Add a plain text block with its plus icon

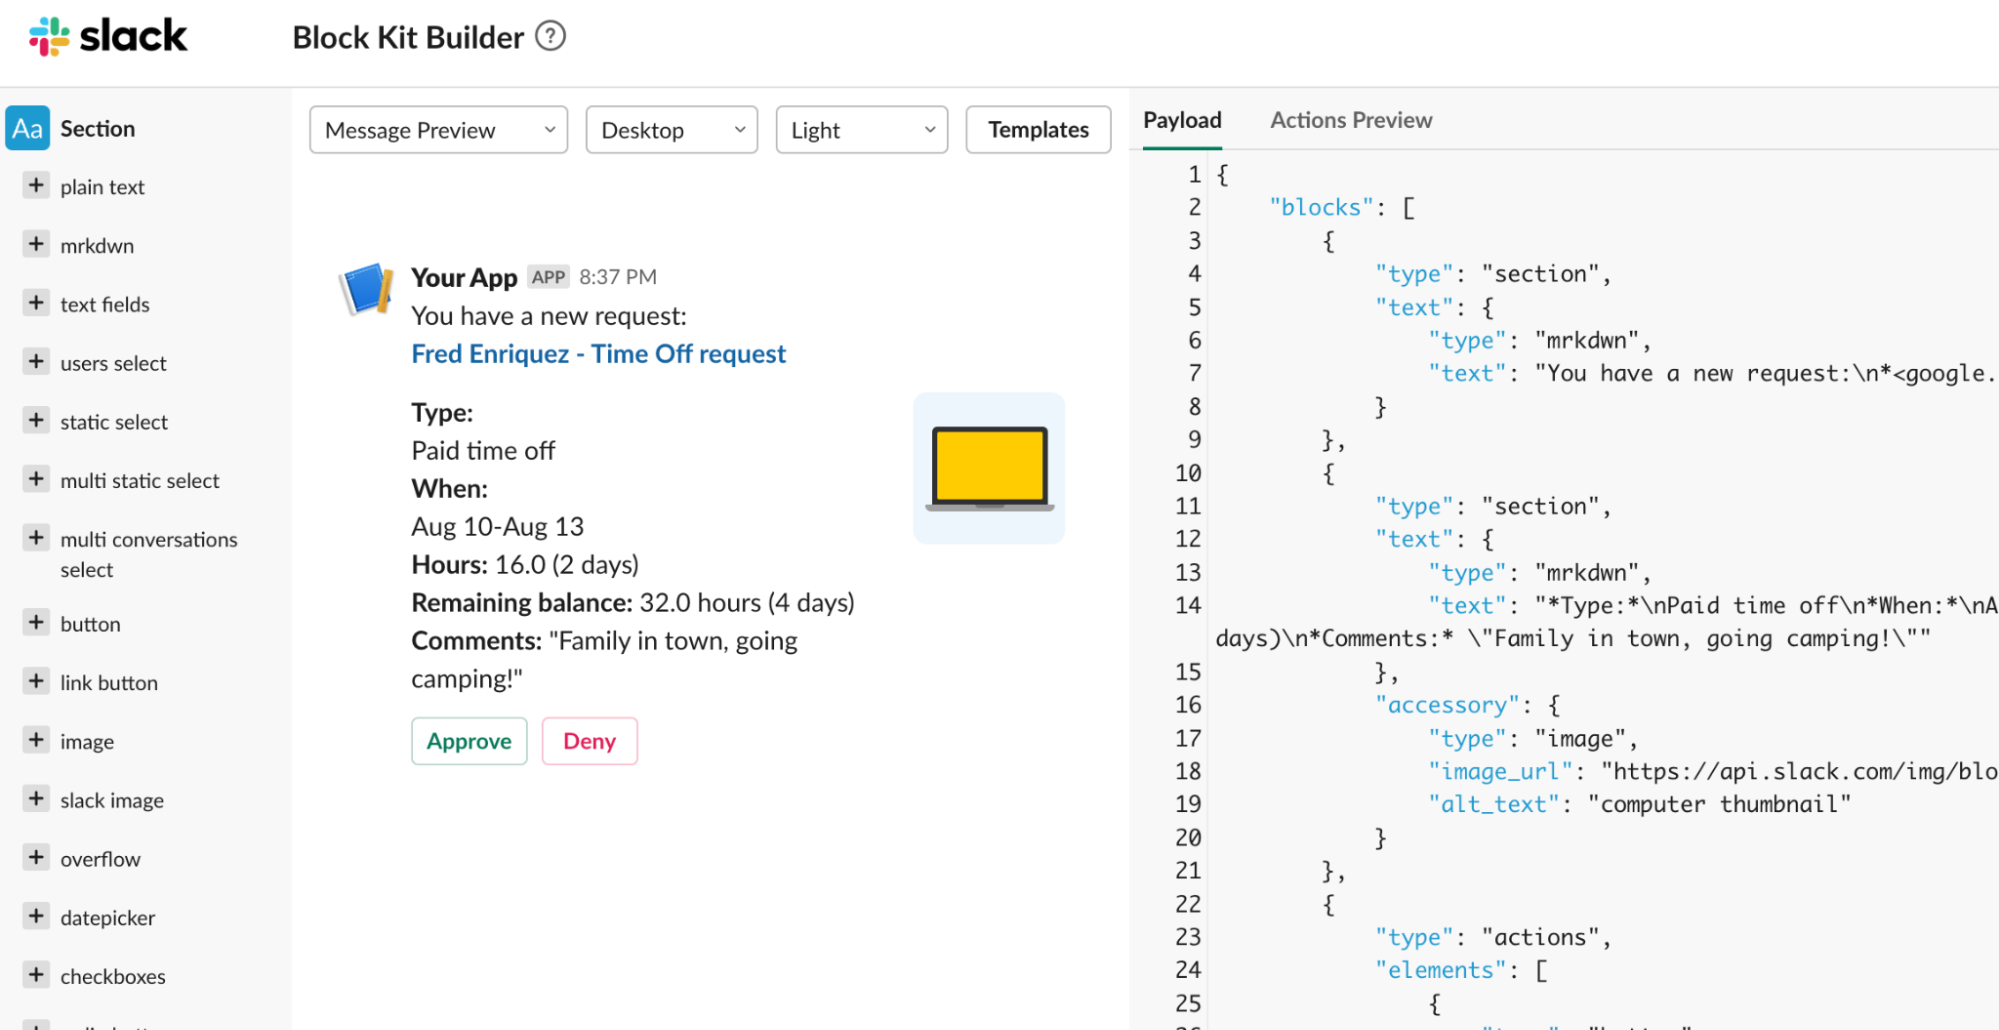[x=36, y=186]
